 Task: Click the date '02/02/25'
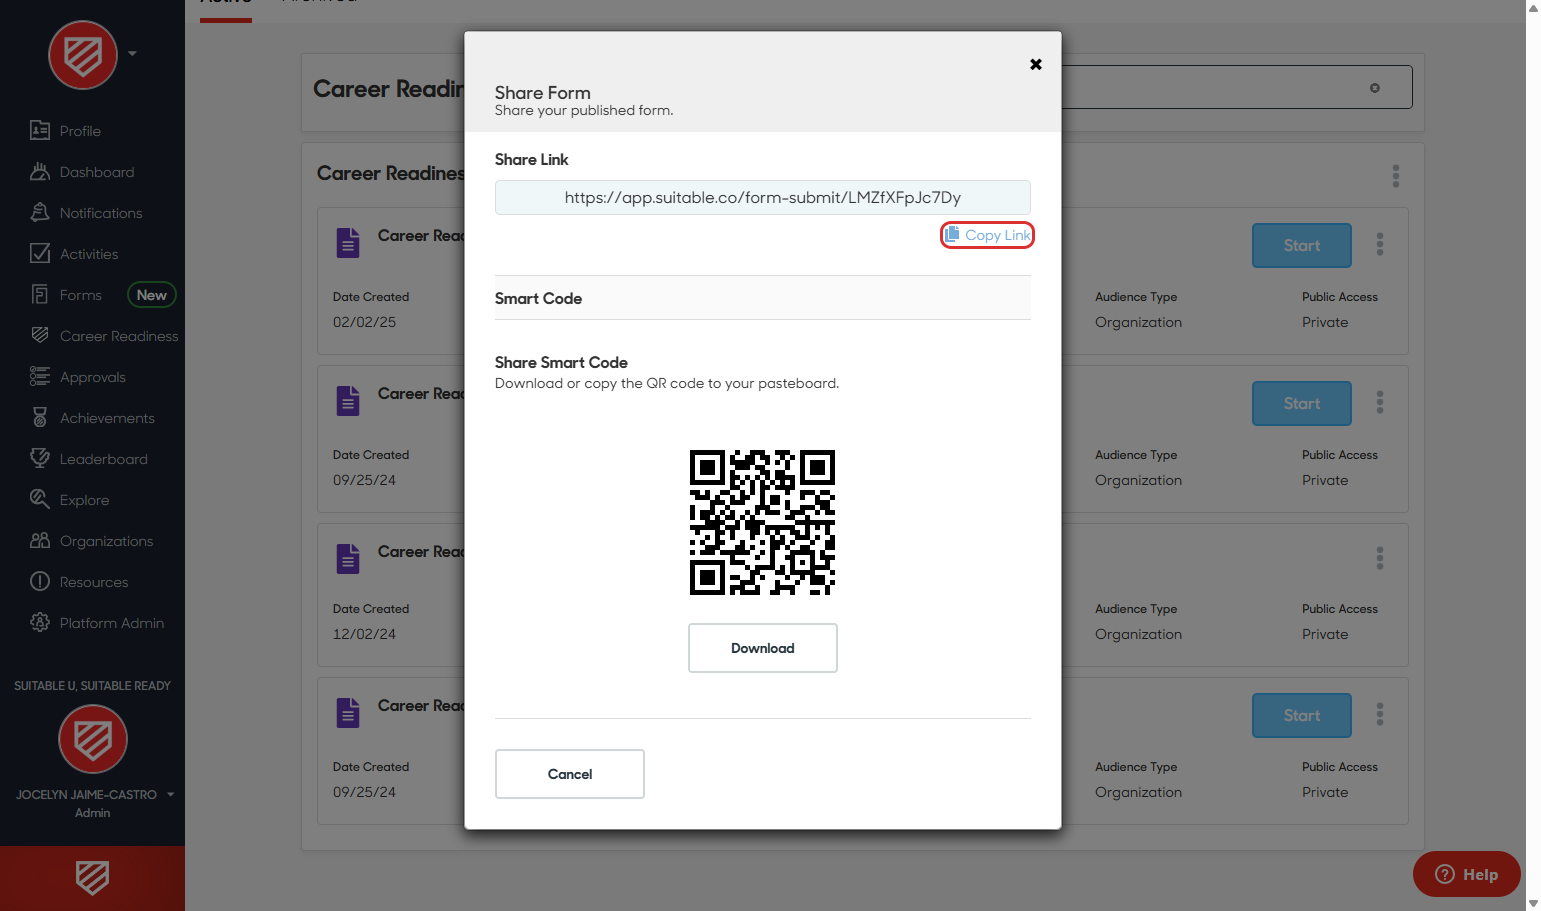tap(364, 322)
